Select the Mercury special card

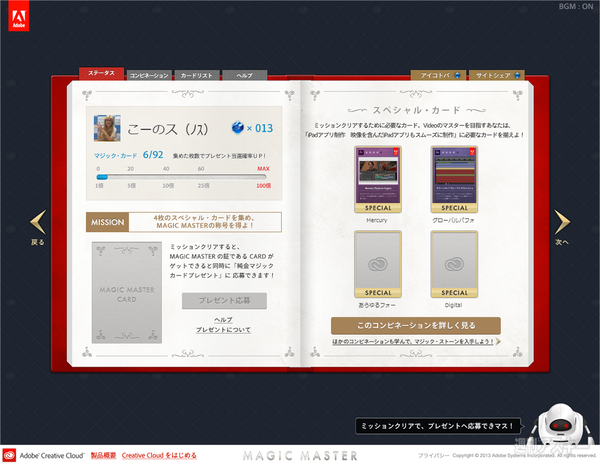click(x=378, y=179)
